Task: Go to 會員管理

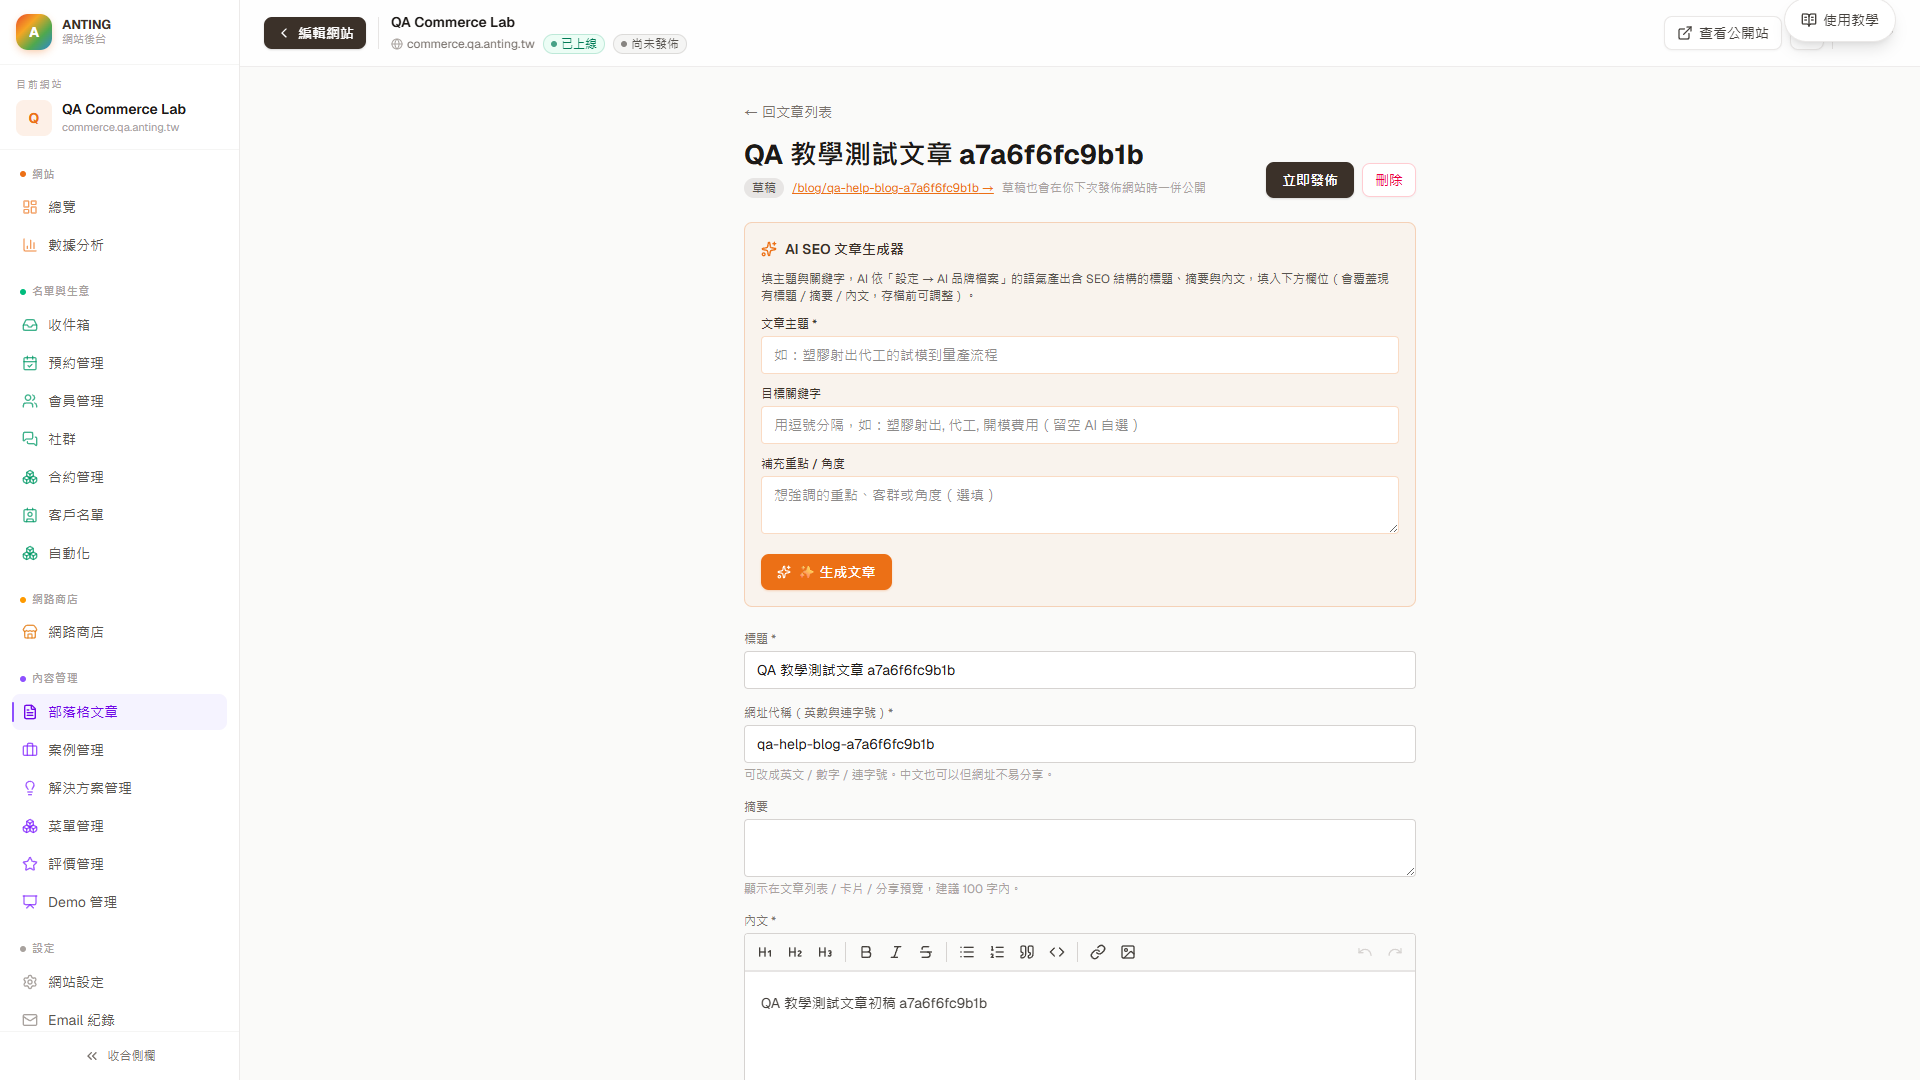Action: point(120,401)
